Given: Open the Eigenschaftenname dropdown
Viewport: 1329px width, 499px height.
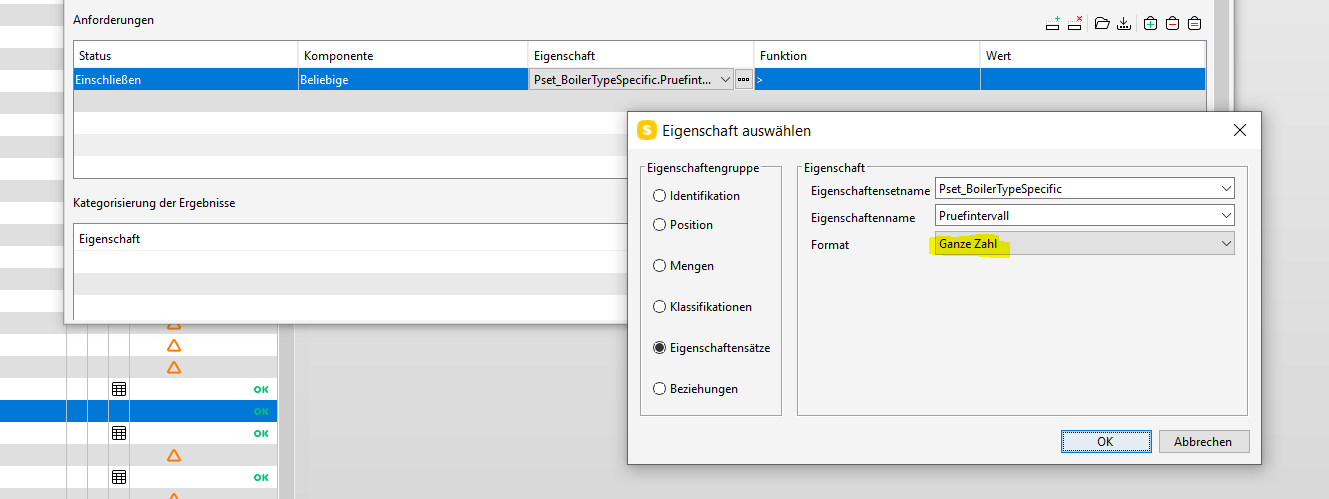Looking at the screenshot, I should coord(1084,215).
